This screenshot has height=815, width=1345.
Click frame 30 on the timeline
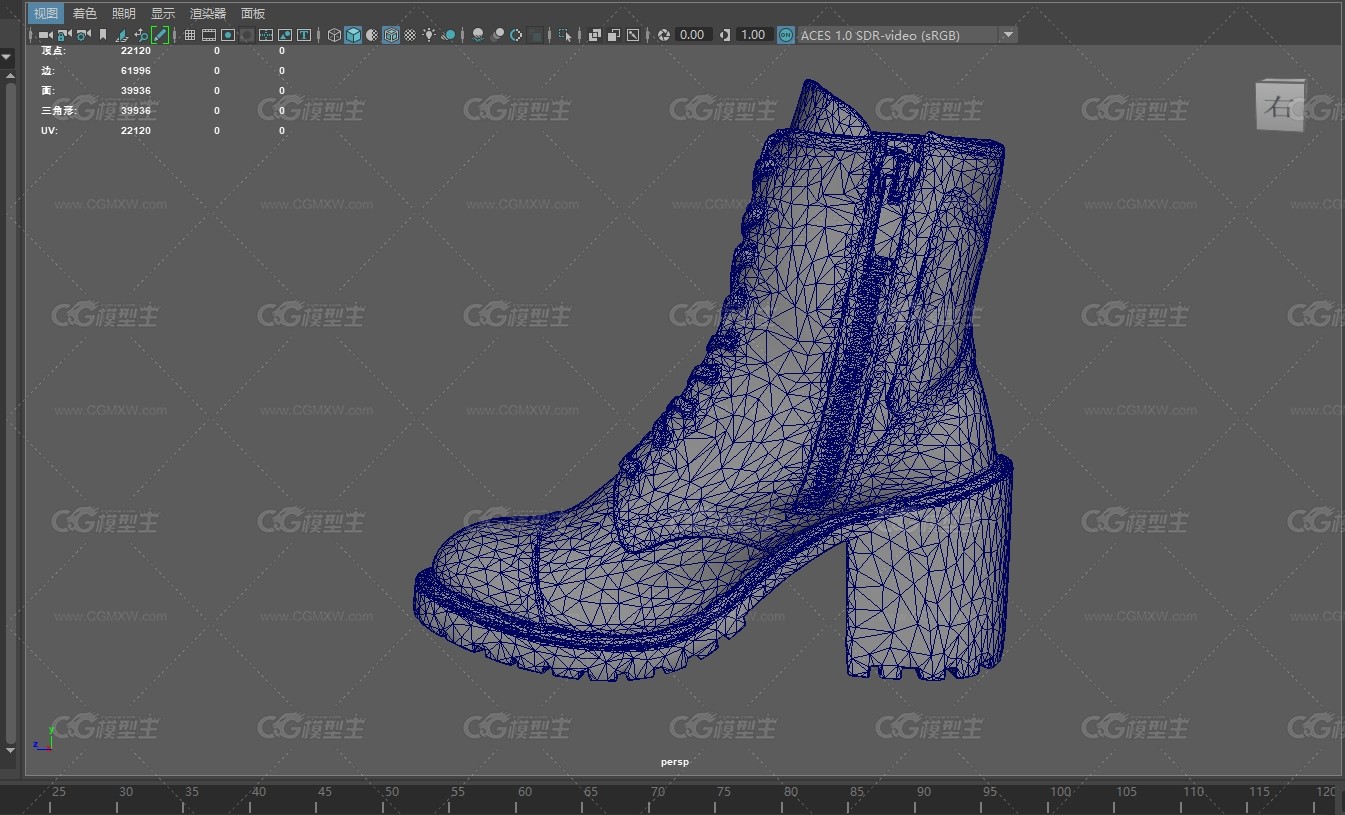(125, 793)
